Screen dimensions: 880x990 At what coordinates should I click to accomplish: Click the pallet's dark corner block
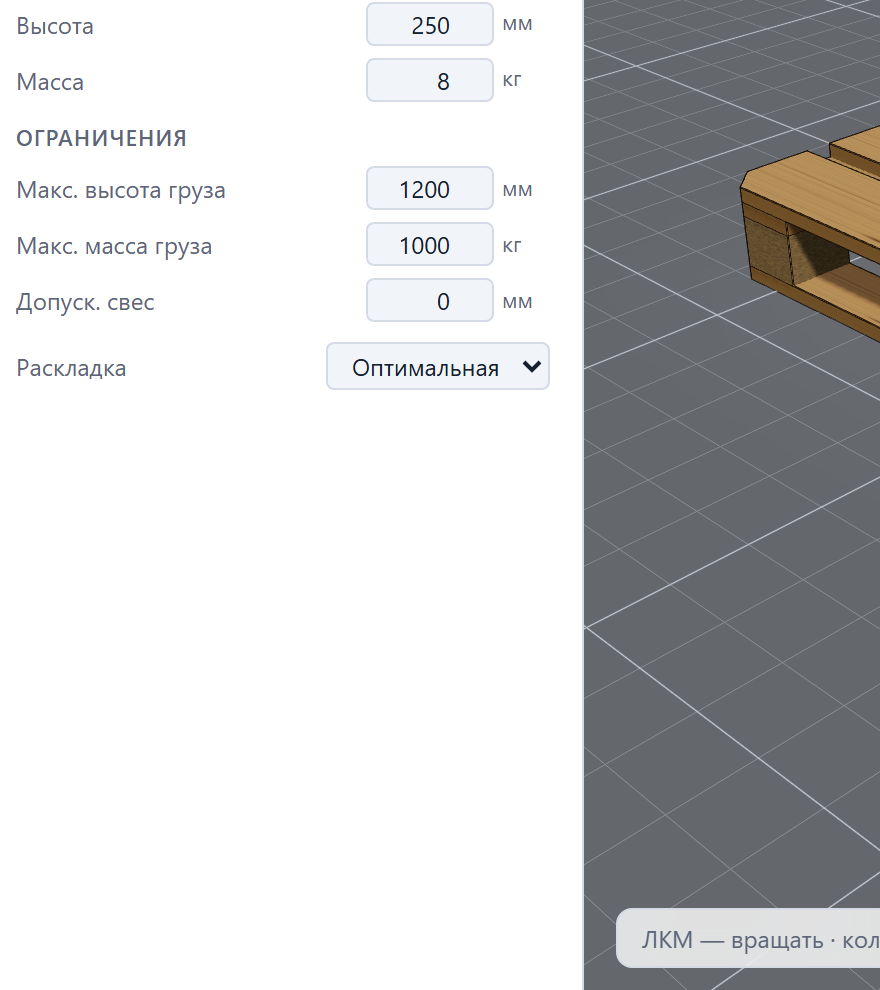pos(771,253)
